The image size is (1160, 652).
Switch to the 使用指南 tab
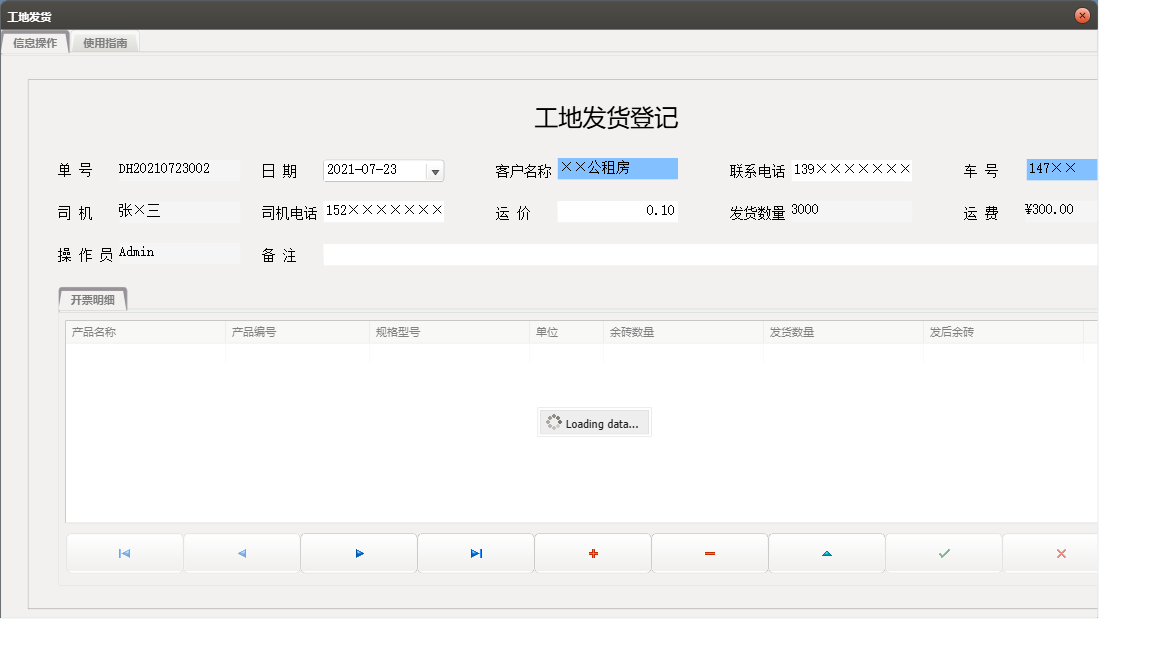point(105,43)
